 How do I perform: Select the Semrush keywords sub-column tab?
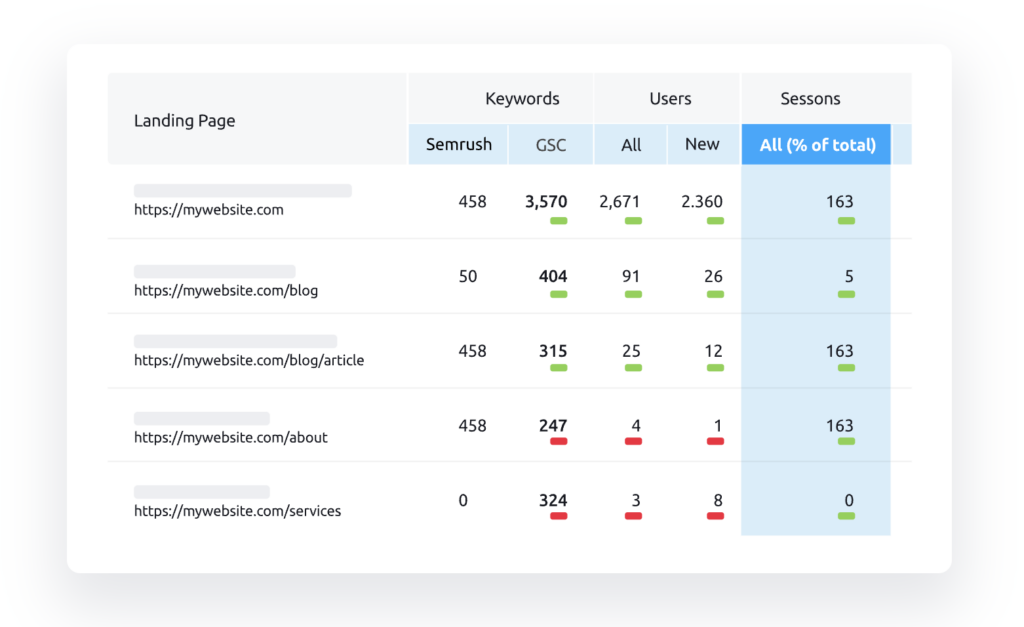pyautogui.click(x=459, y=144)
